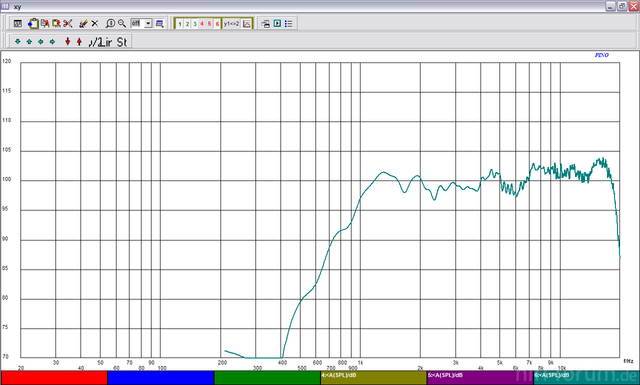This screenshot has height=385, width=640.
Task: Click the magnifying glass zoom icon
Action: (122, 24)
